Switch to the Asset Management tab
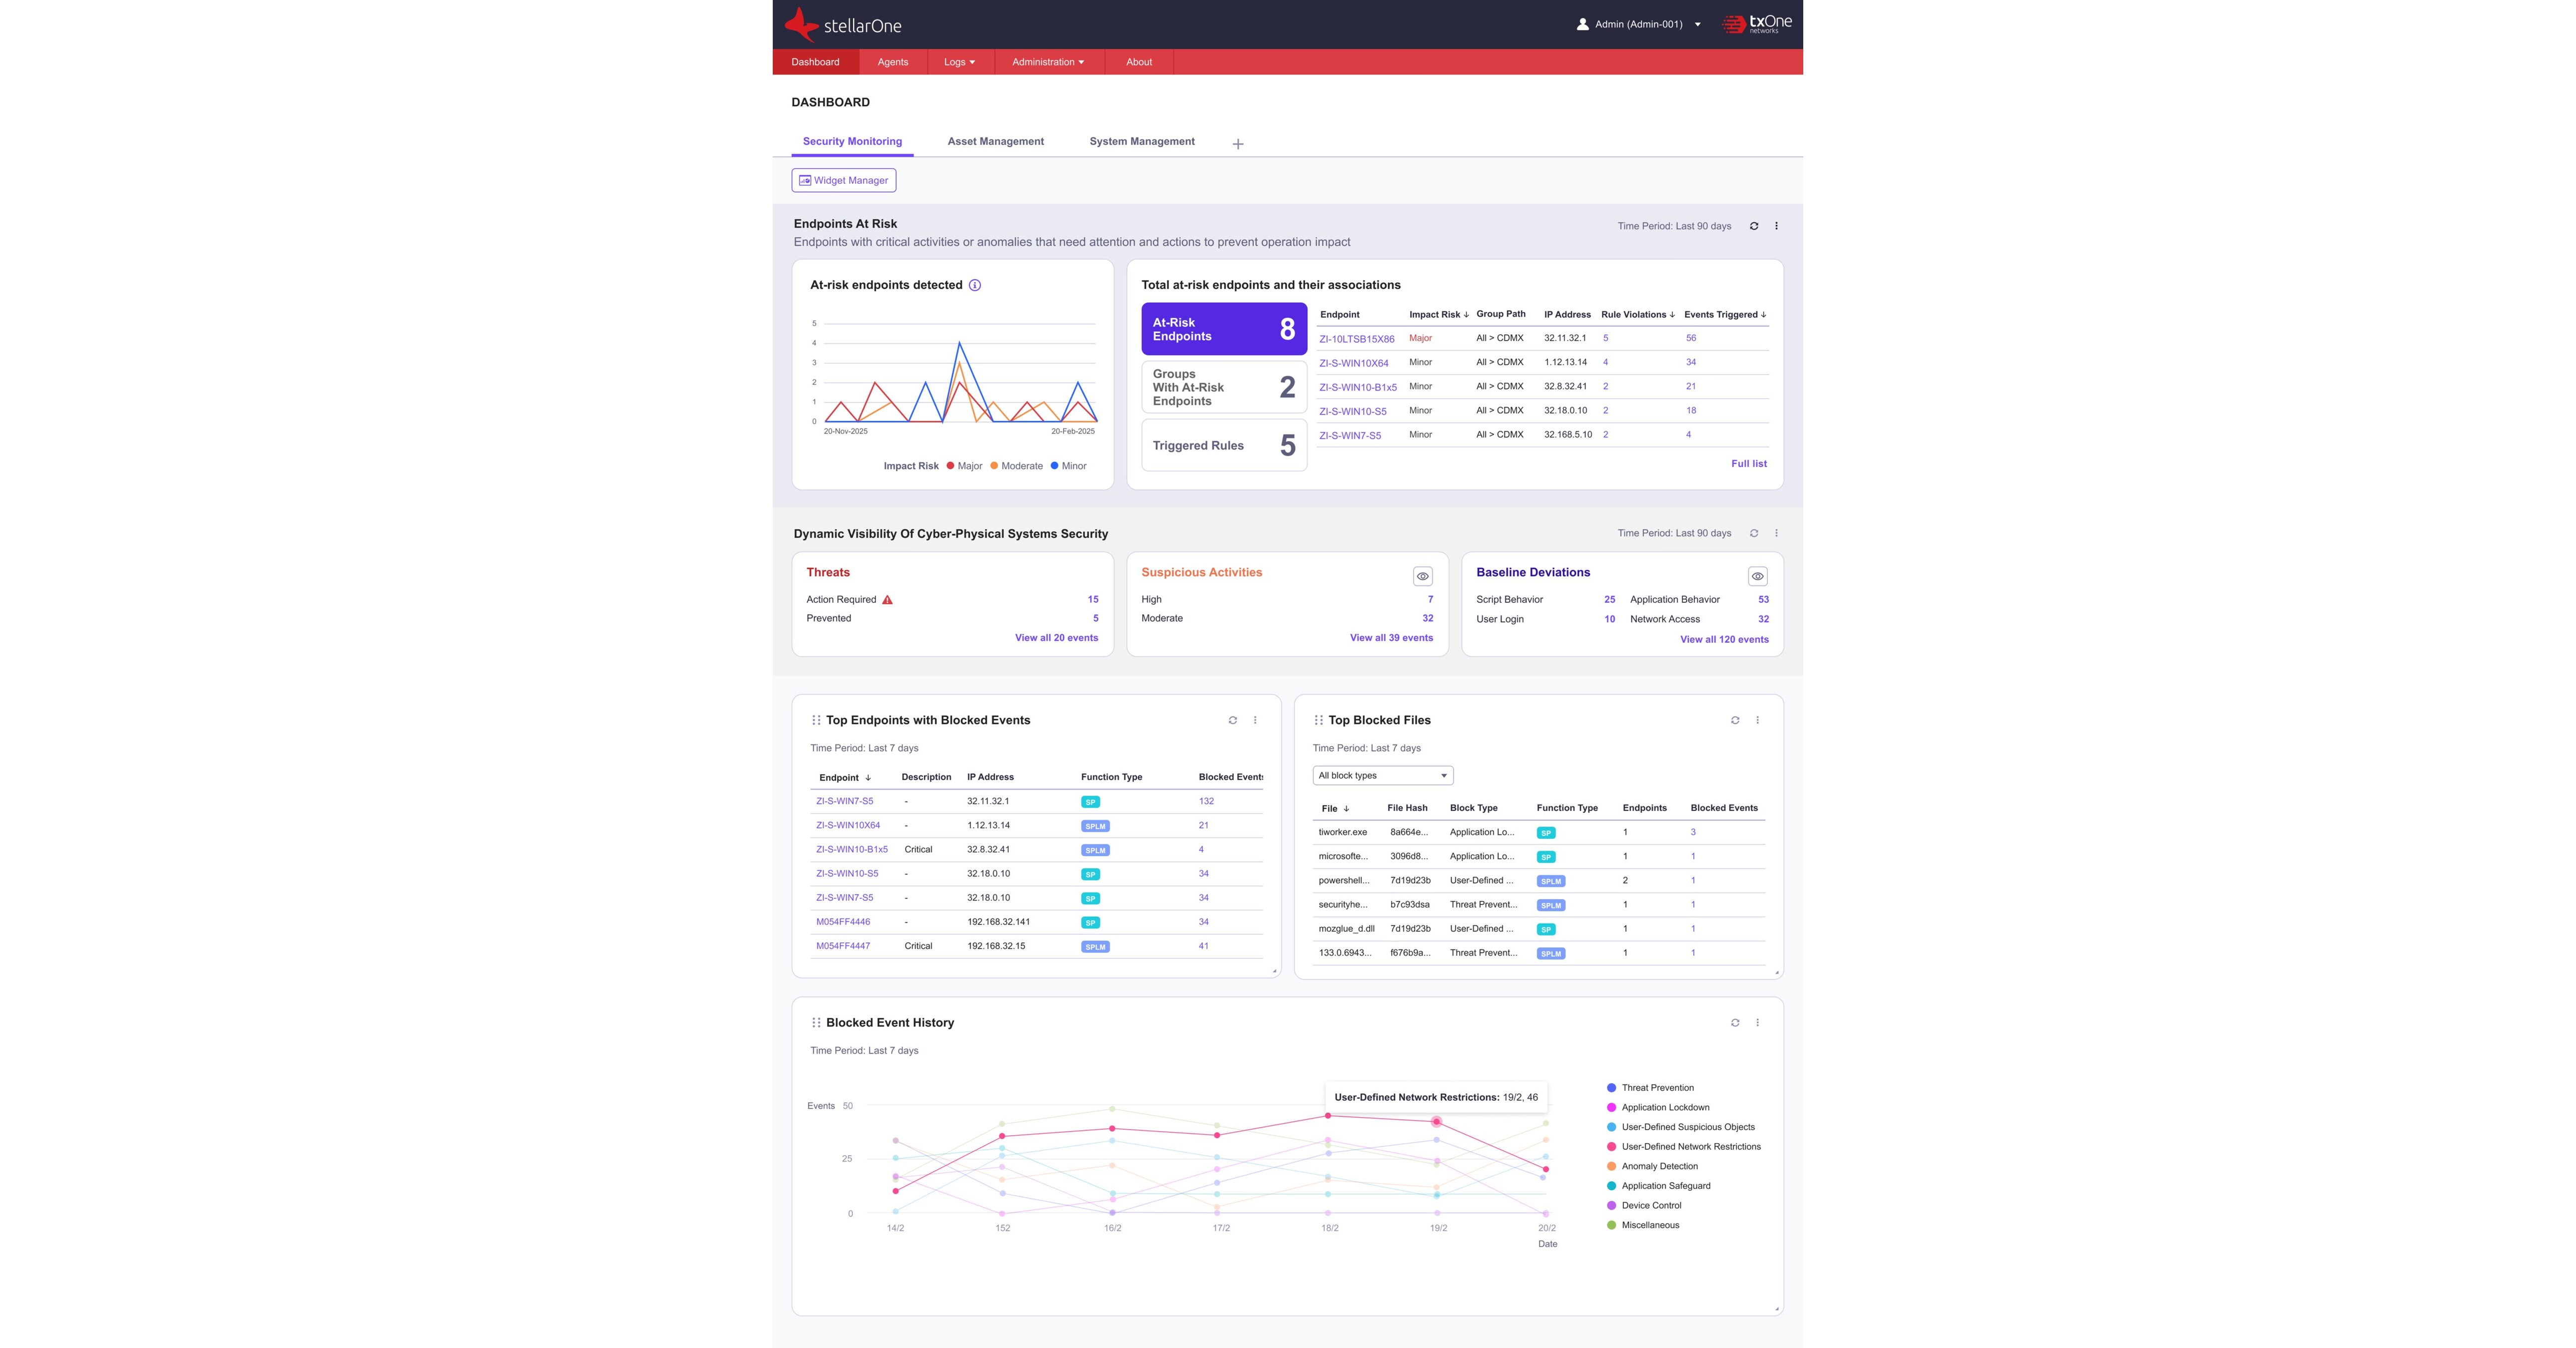 [996, 141]
